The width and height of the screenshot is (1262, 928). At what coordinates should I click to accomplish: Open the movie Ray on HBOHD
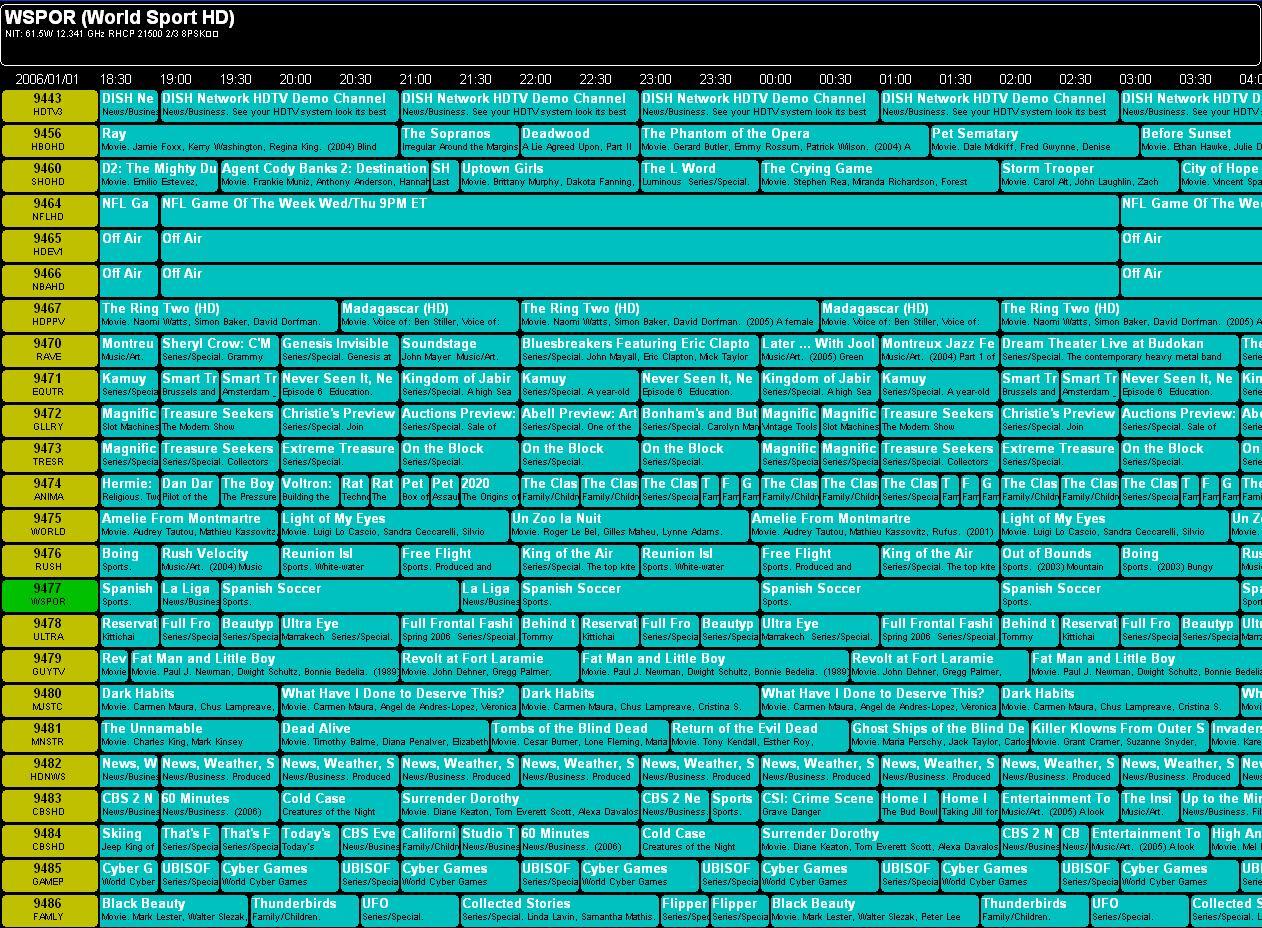pyautogui.click(x=249, y=141)
